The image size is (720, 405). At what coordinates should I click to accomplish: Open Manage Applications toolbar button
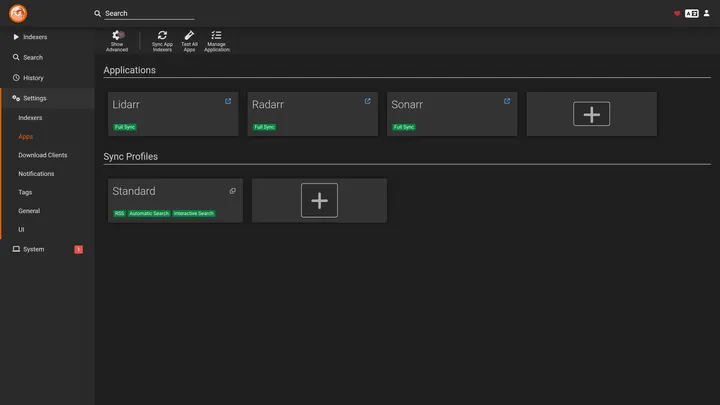coord(217,41)
